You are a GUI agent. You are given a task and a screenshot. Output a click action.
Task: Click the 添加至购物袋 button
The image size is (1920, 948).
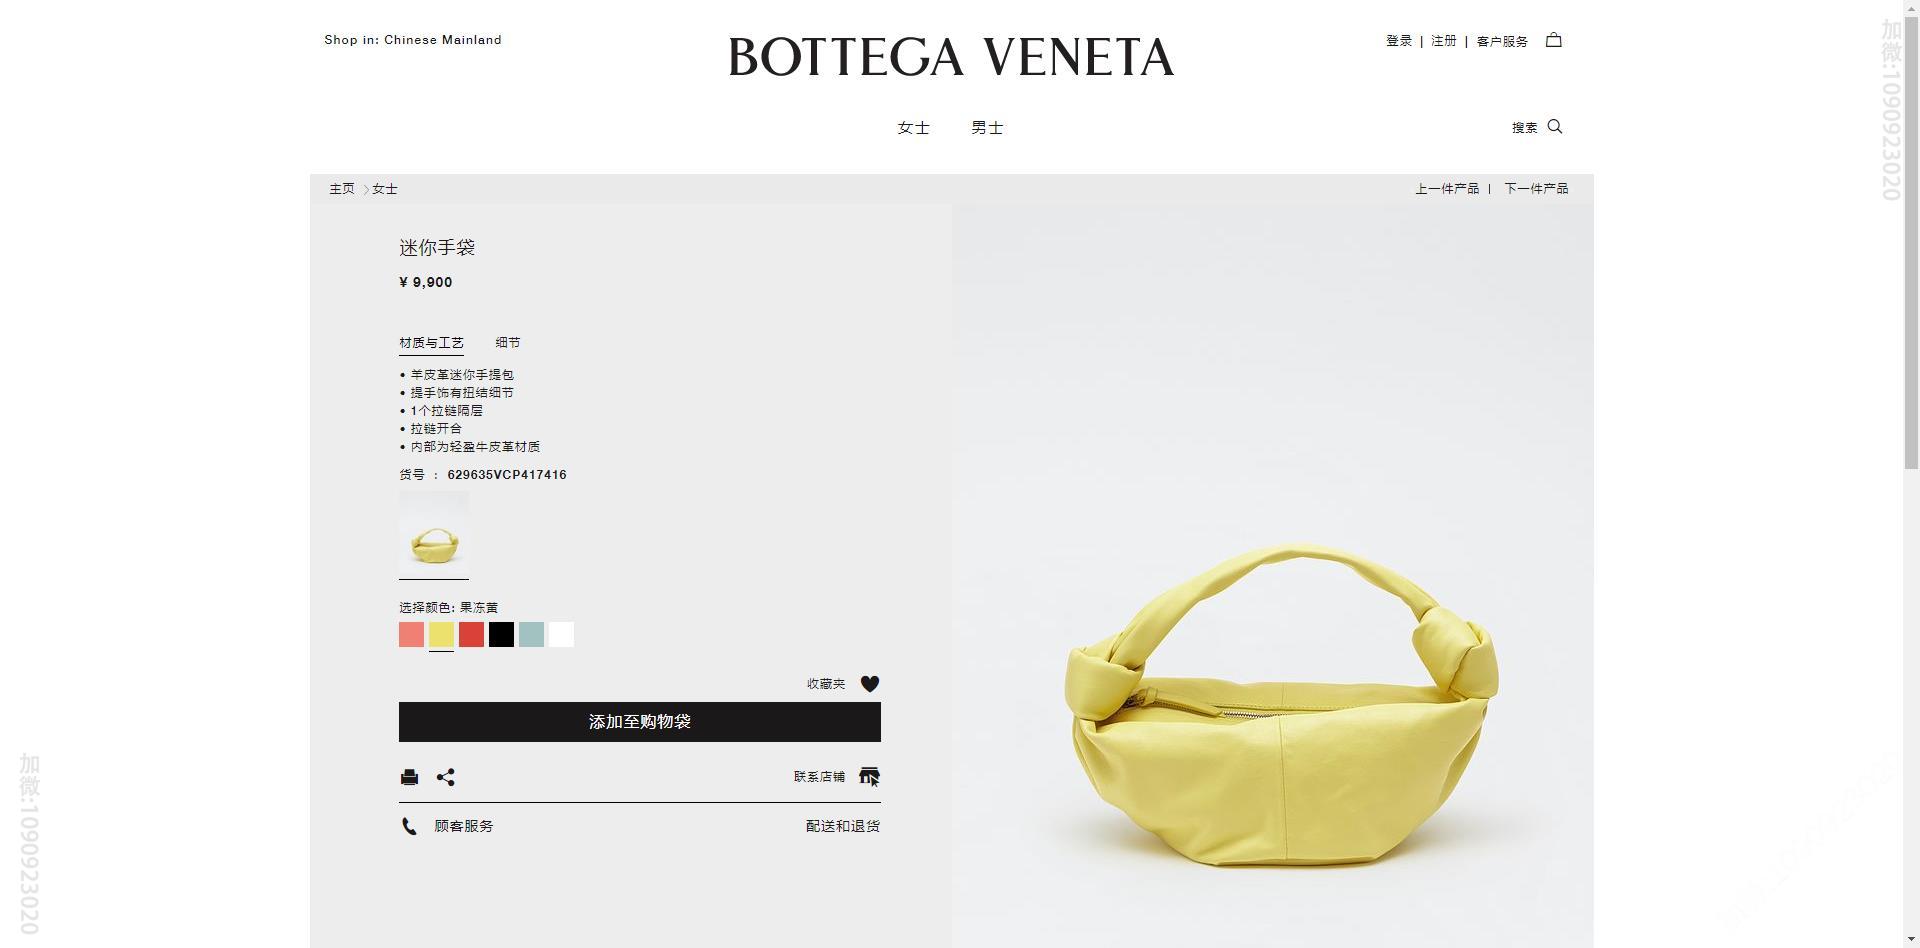[x=640, y=722]
